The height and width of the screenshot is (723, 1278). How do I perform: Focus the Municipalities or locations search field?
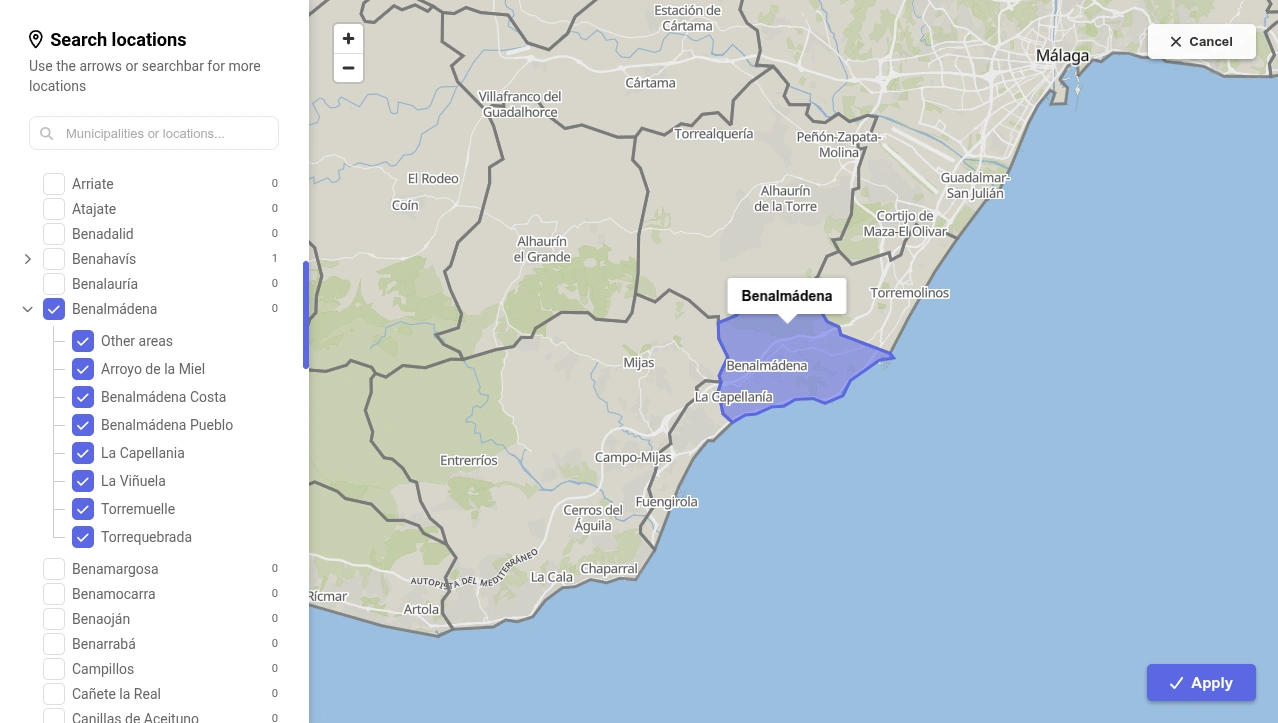click(154, 133)
